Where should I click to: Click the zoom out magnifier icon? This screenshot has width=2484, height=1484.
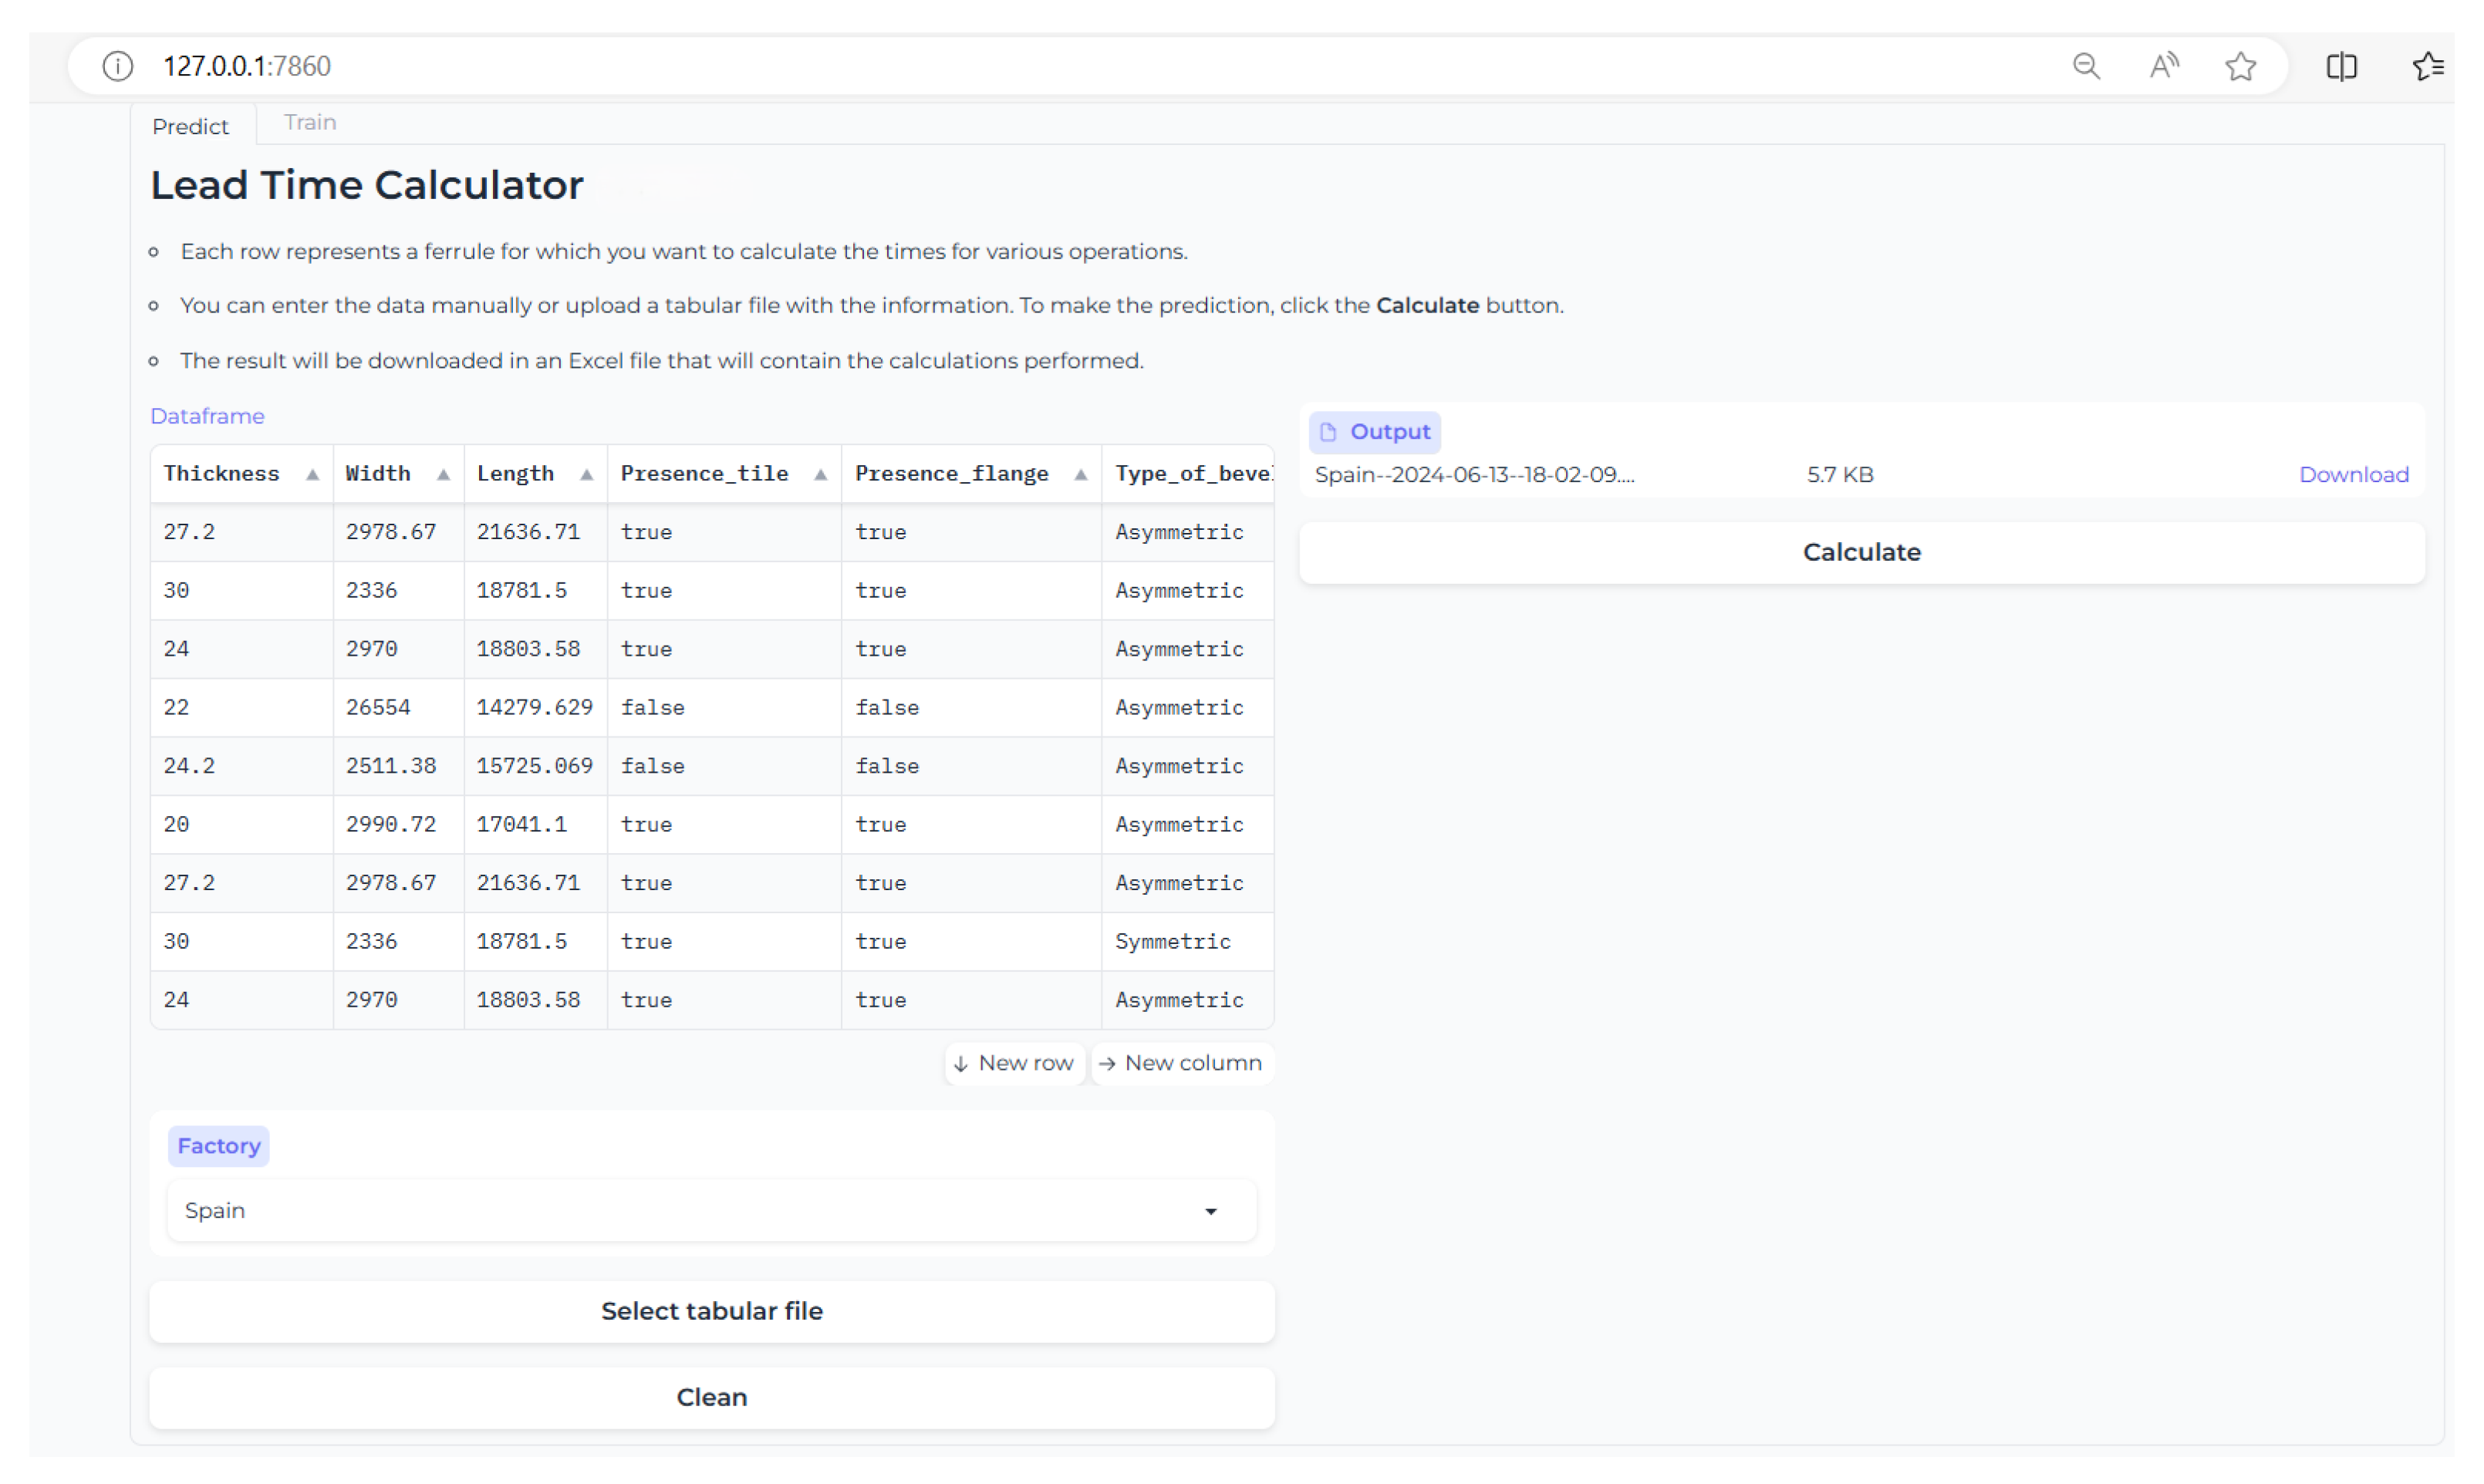[2085, 66]
